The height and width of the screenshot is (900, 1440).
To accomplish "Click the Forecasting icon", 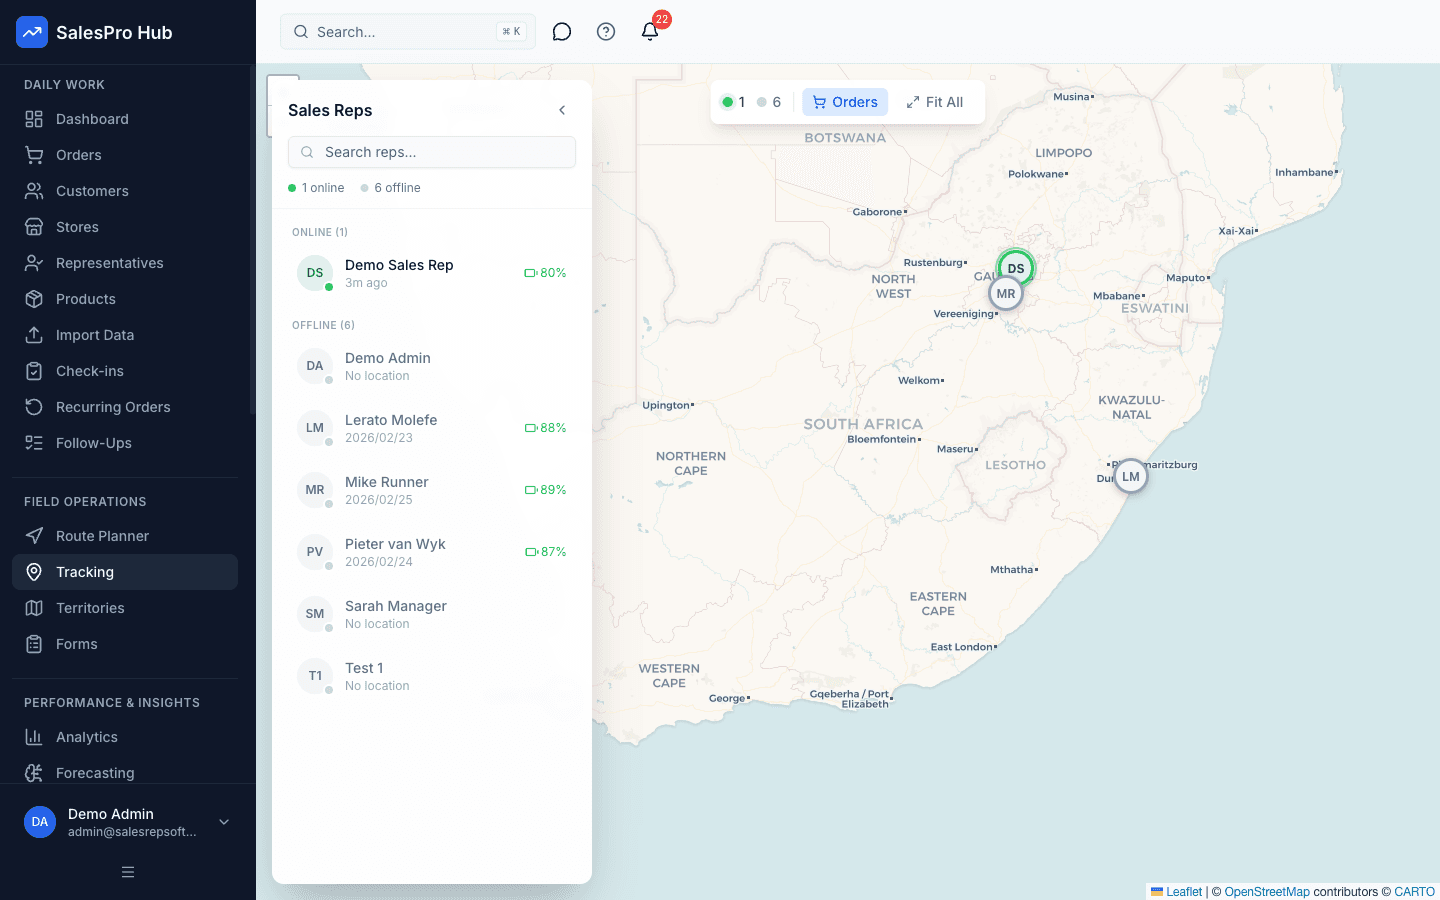I will click(x=34, y=773).
